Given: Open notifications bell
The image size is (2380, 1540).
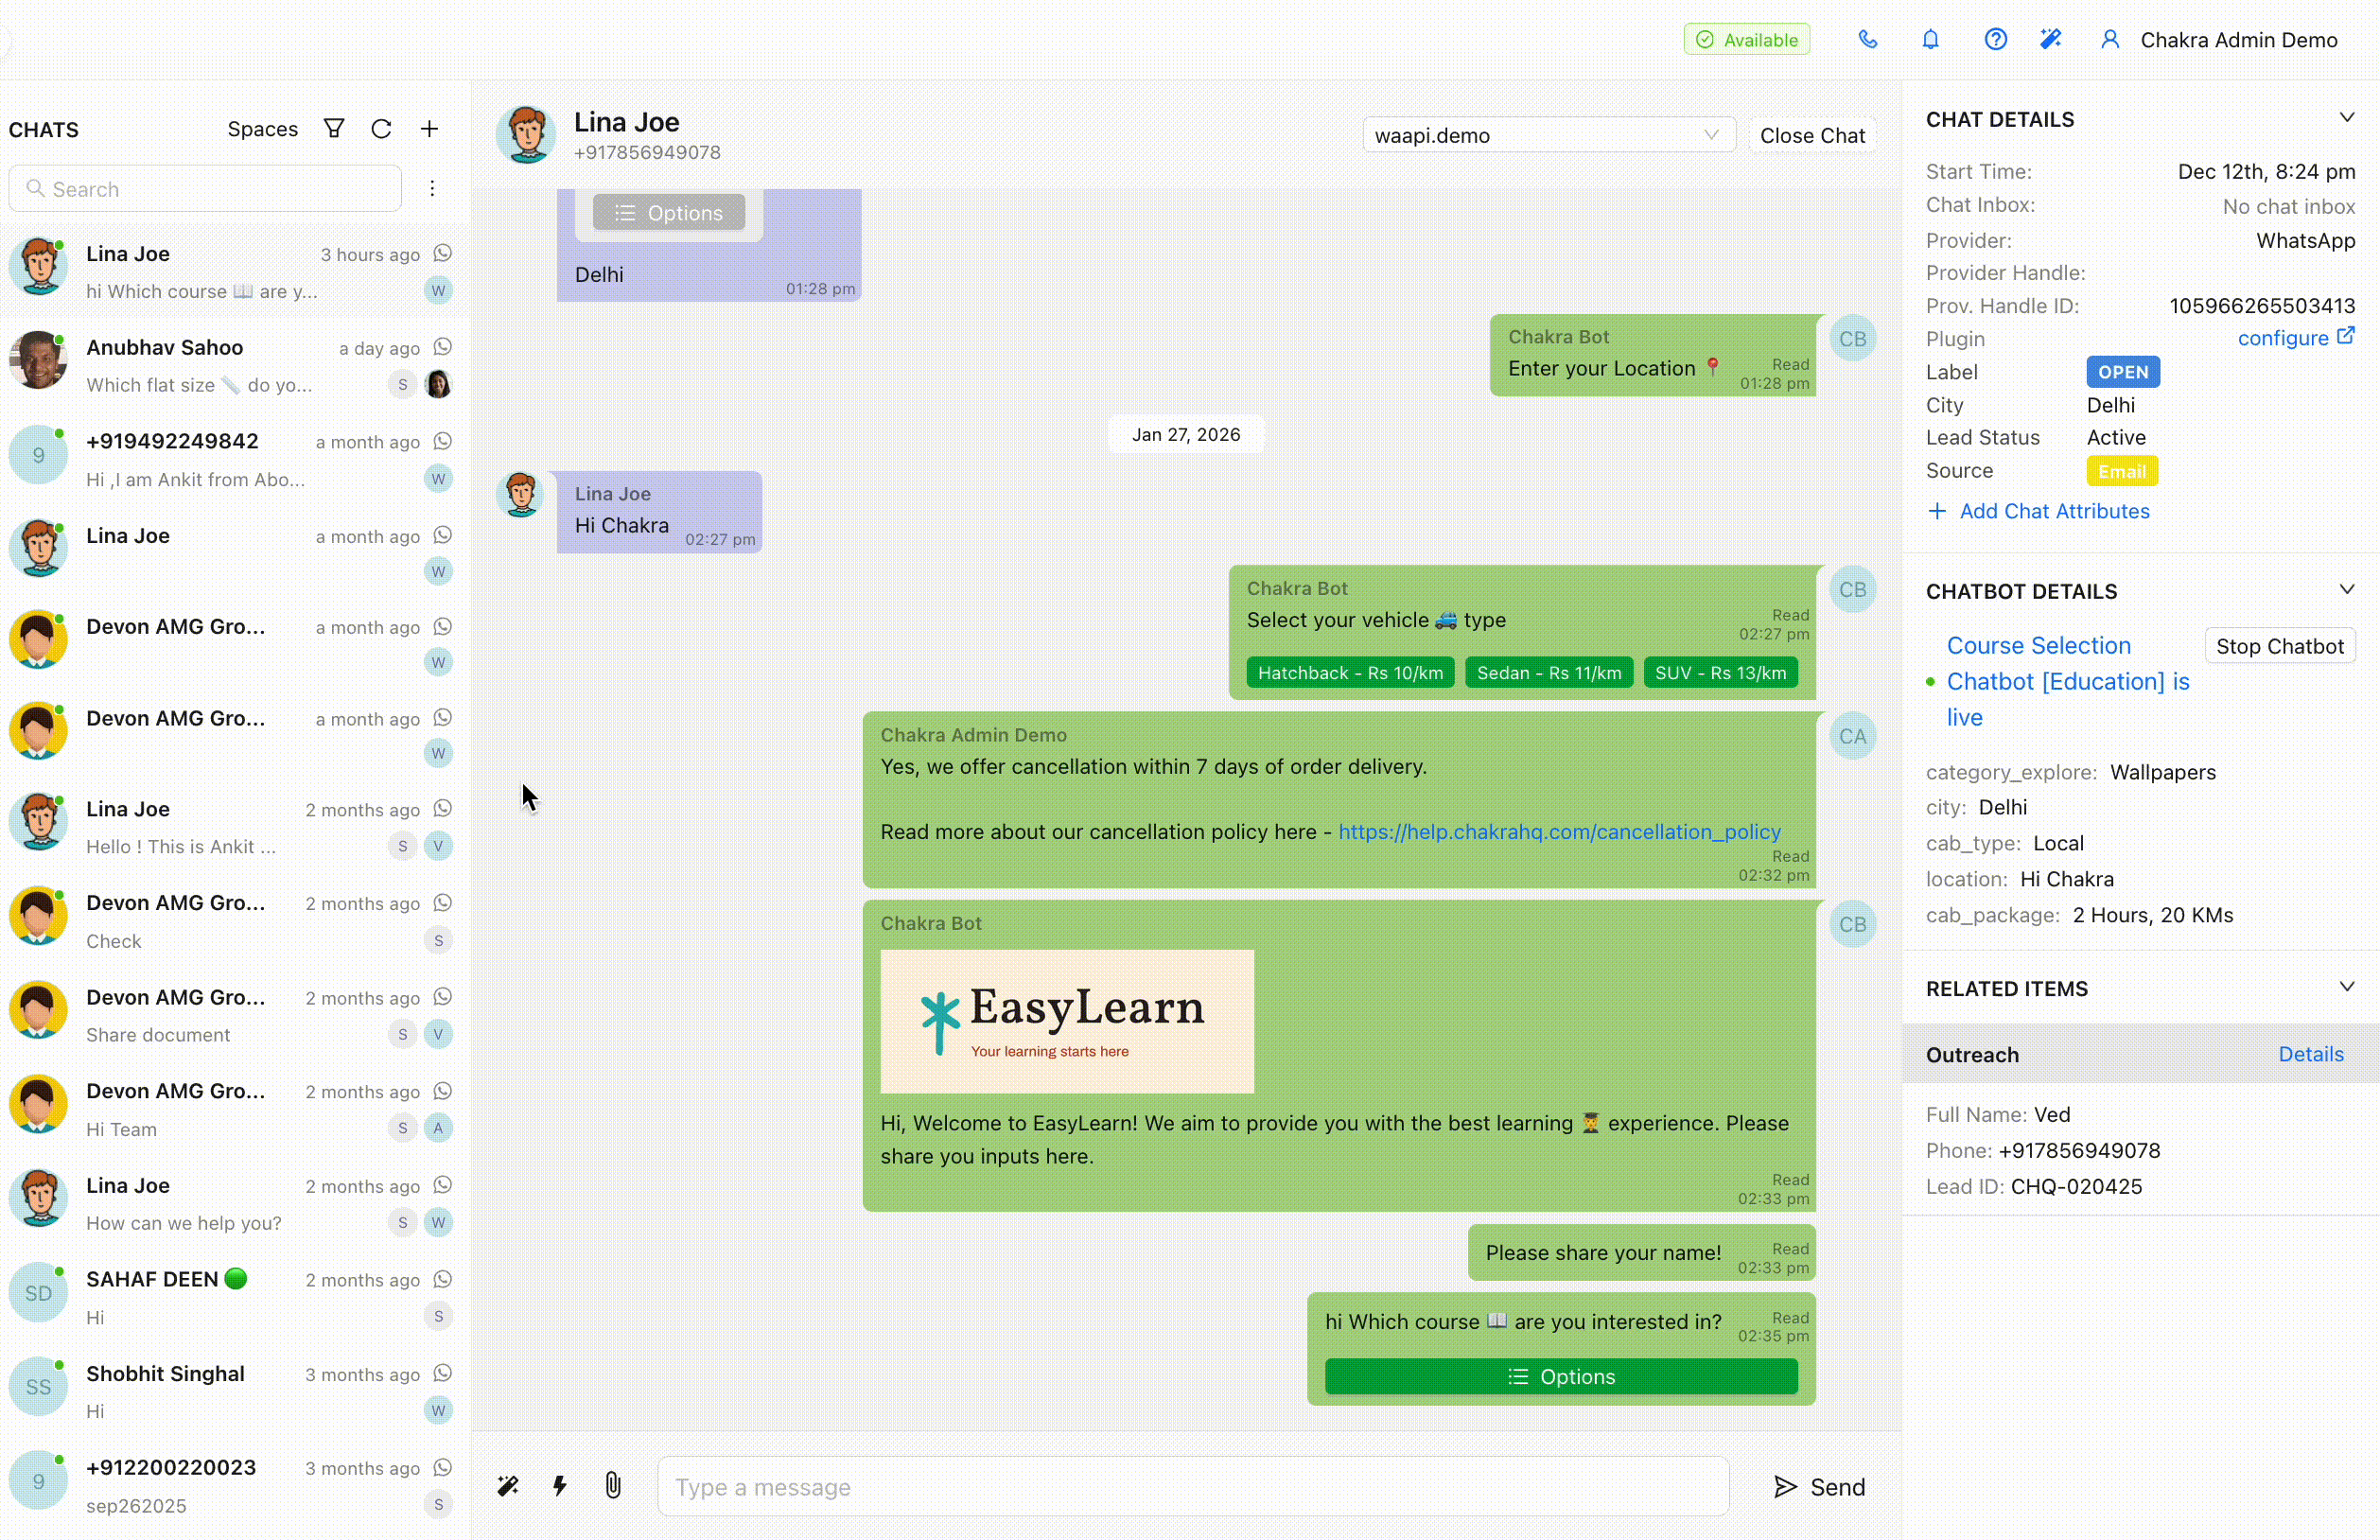Looking at the screenshot, I should (1930, 40).
